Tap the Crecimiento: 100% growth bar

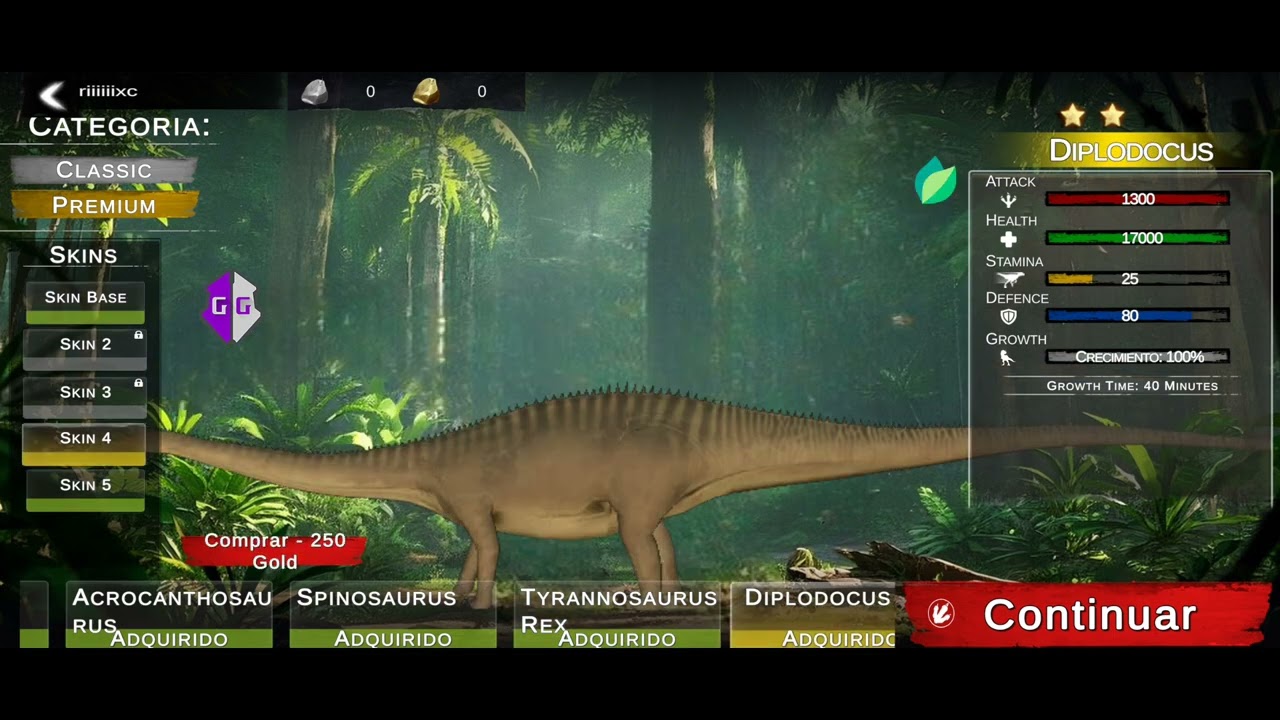click(x=1138, y=357)
